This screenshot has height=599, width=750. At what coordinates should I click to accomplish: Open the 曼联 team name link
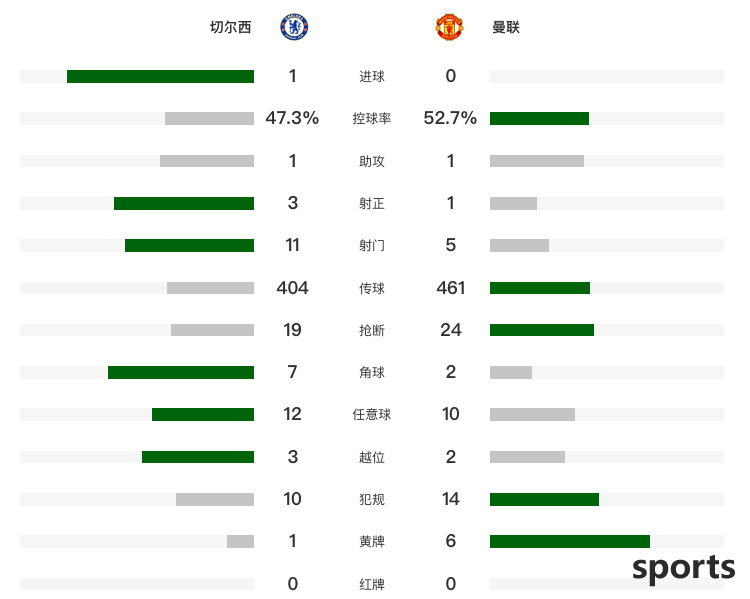[x=506, y=27]
